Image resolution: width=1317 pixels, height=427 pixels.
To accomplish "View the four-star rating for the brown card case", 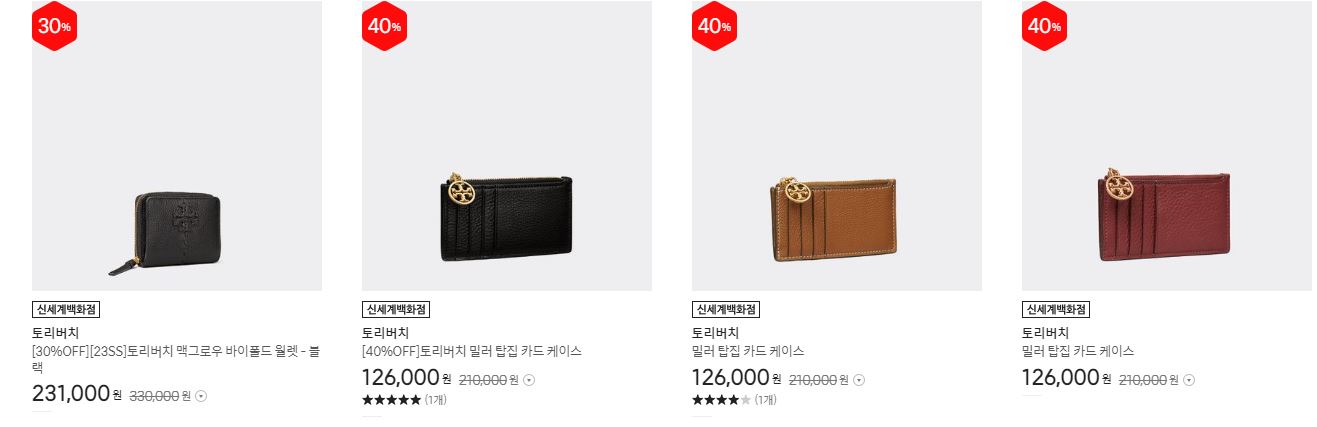I will tap(721, 400).
